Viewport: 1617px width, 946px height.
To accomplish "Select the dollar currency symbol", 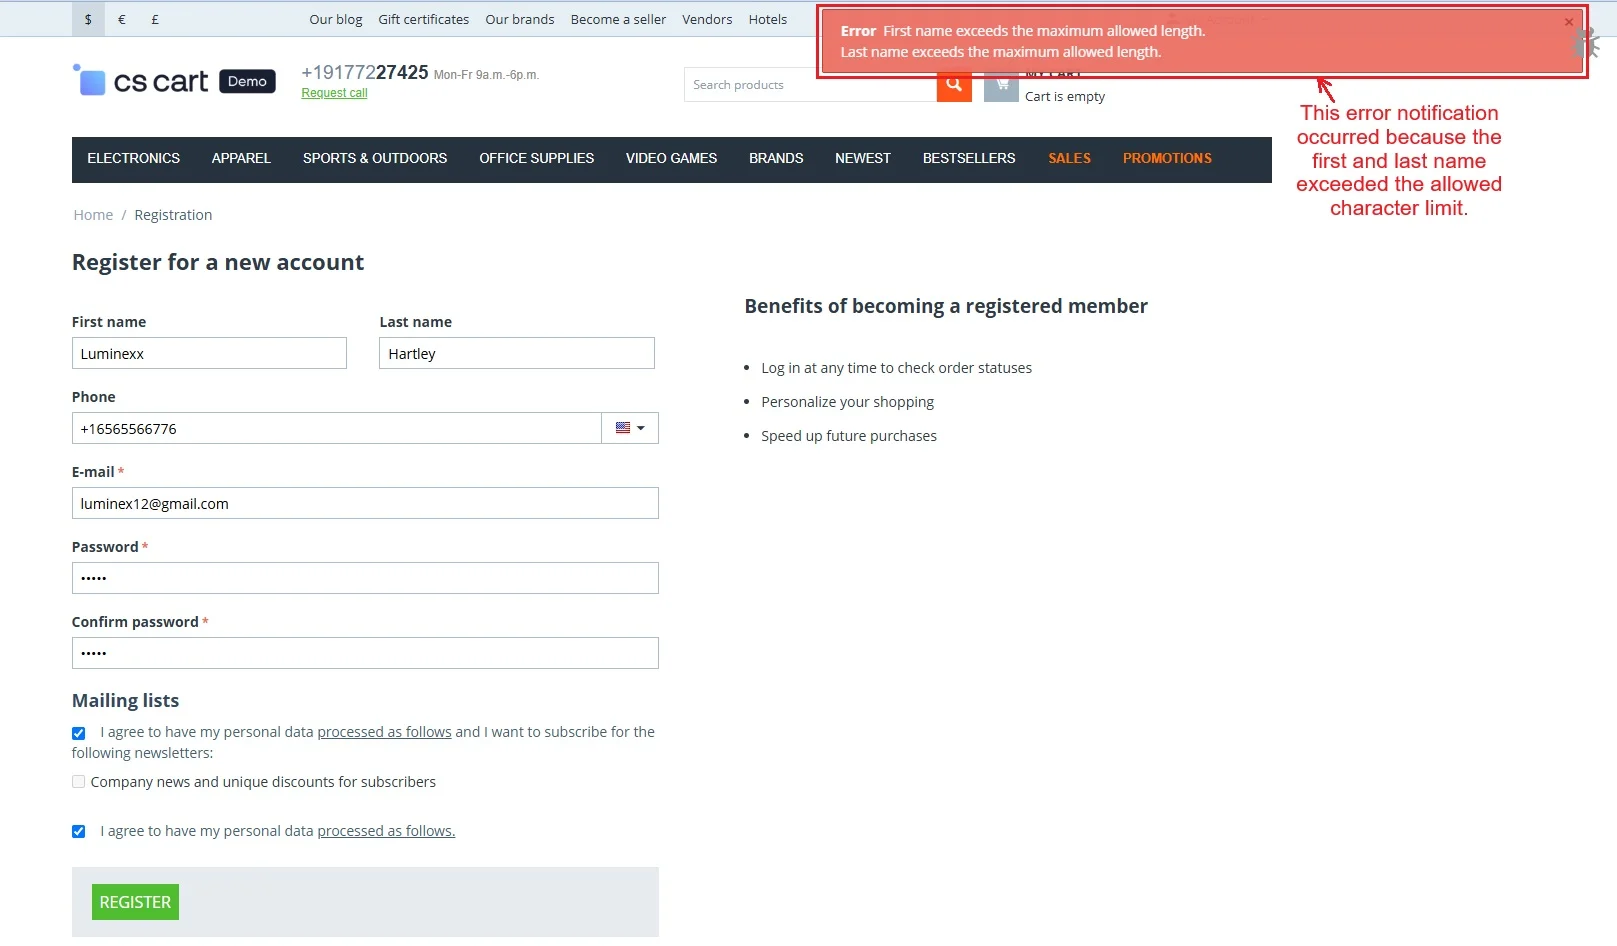I will pyautogui.click(x=88, y=19).
